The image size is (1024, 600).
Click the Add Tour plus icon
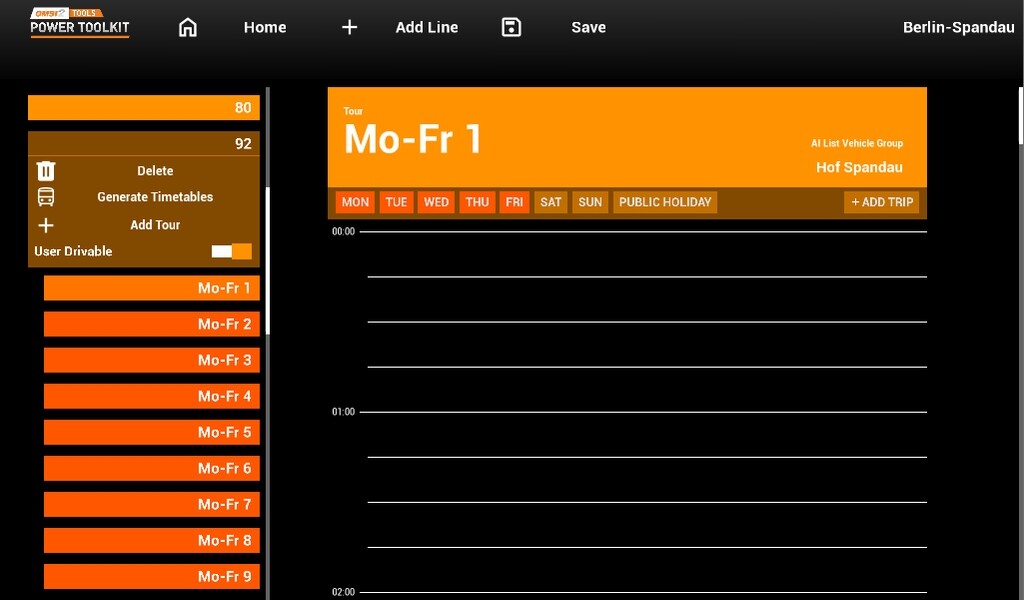point(46,225)
